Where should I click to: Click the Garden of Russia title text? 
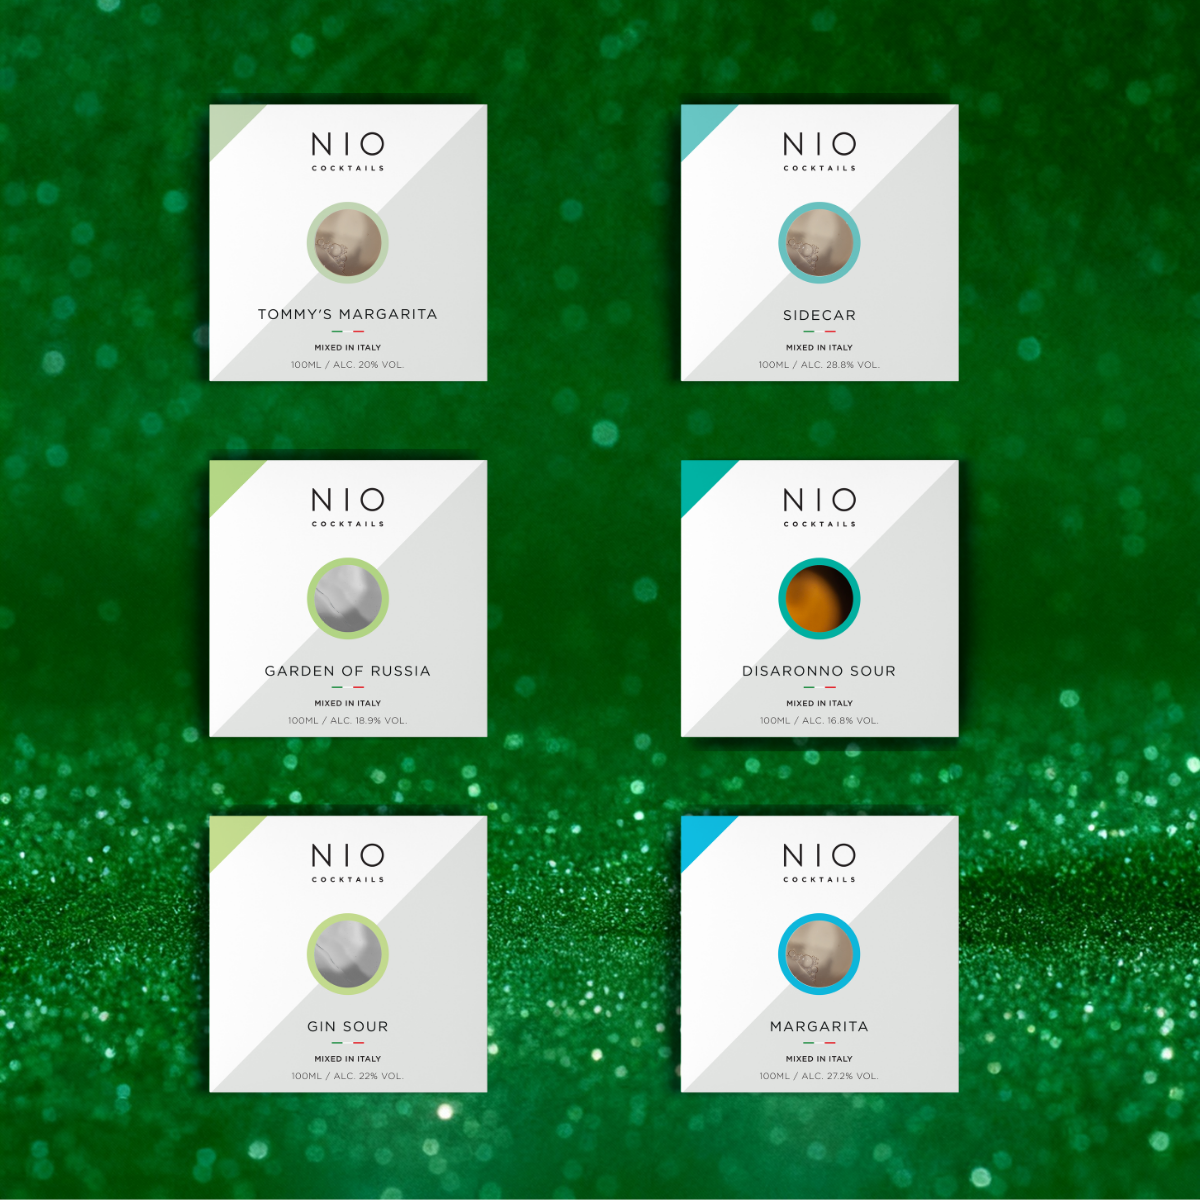(x=347, y=671)
